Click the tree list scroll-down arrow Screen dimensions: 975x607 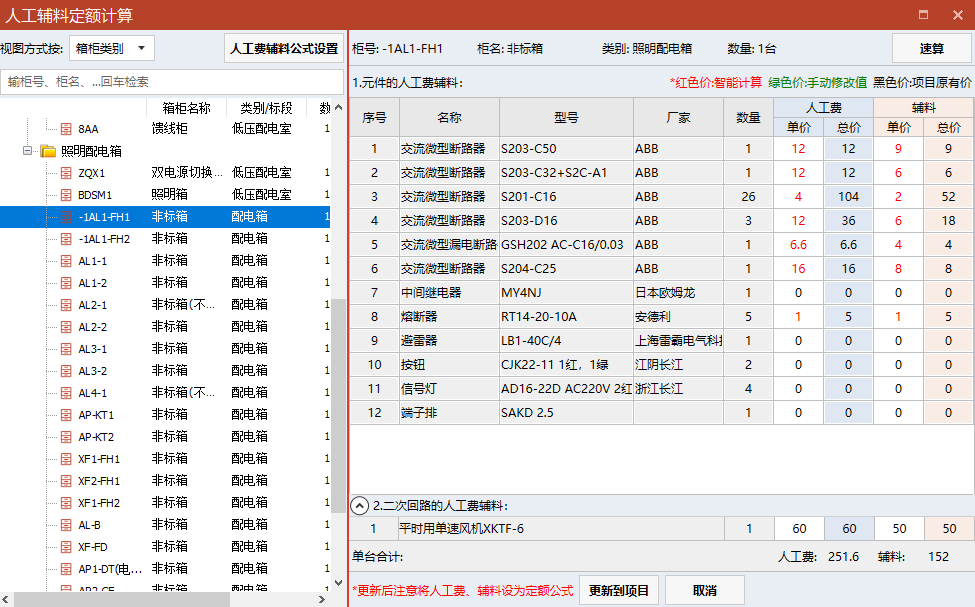tap(338, 583)
